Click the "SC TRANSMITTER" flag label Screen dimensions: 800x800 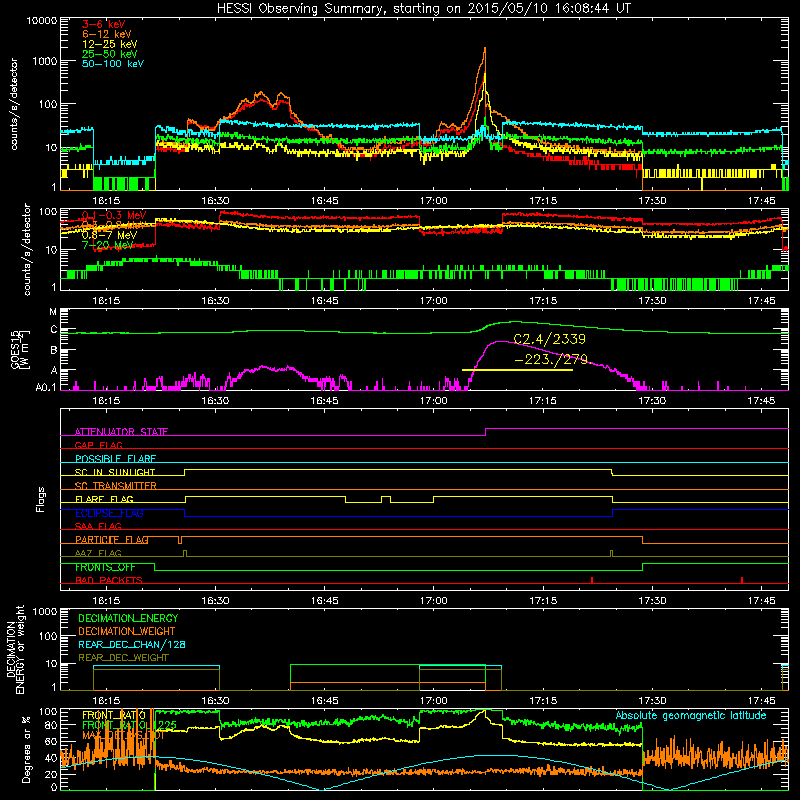click(115, 486)
